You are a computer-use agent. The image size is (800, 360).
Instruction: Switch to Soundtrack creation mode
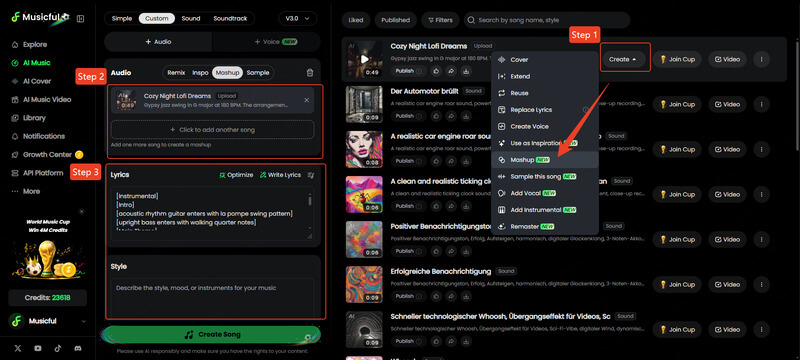coord(230,18)
